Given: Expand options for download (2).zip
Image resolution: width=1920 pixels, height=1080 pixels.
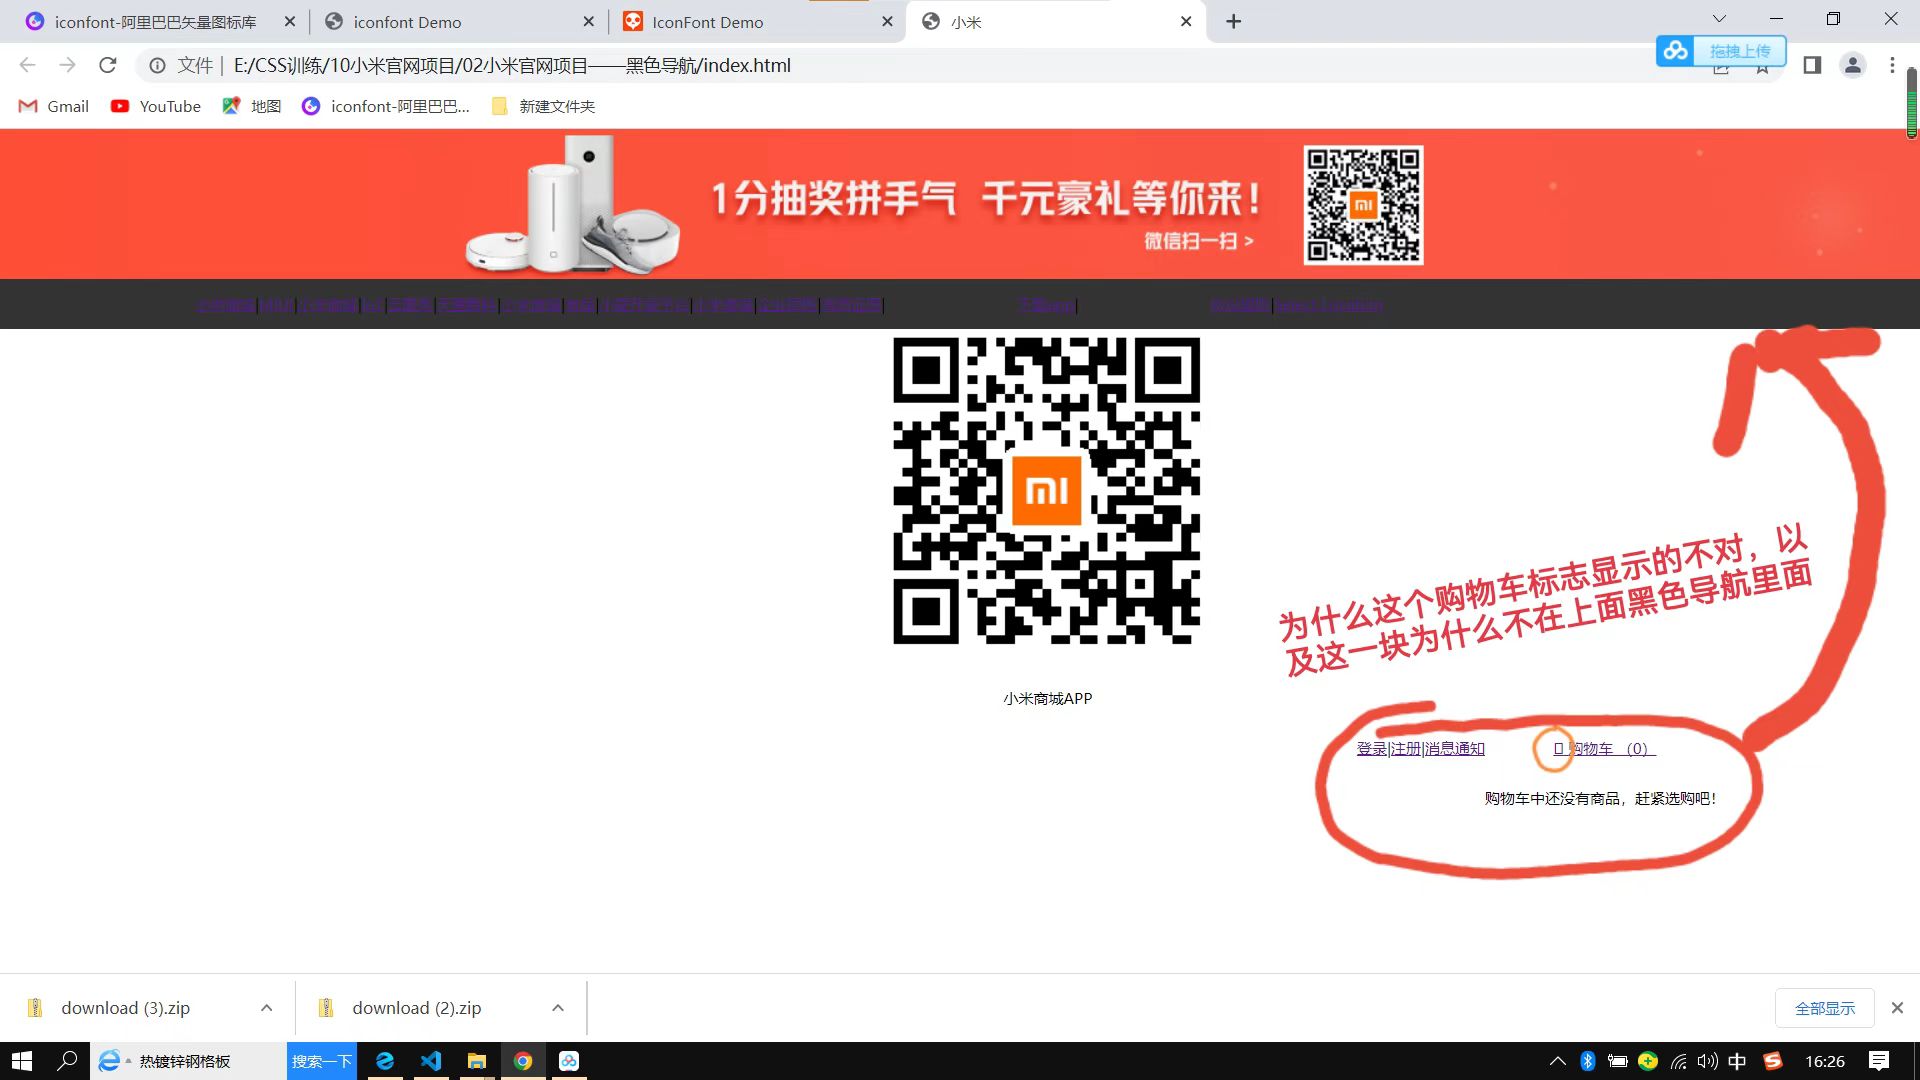Looking at the screenshot, I should click(x=558, y=1008).
